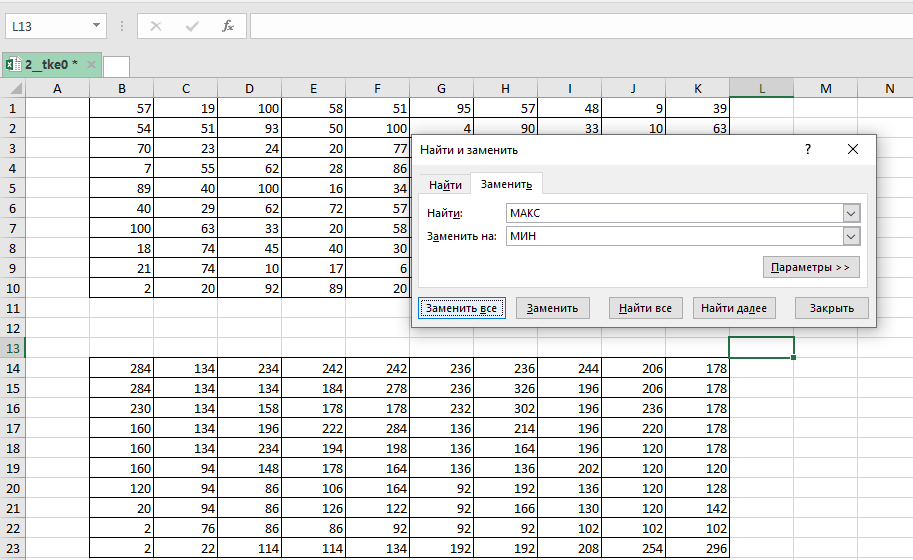The width and height of the screenshot is (913, 560).
Task: Click the Enter checkmark icon in formula bar
Action: (x=192, y=26)
